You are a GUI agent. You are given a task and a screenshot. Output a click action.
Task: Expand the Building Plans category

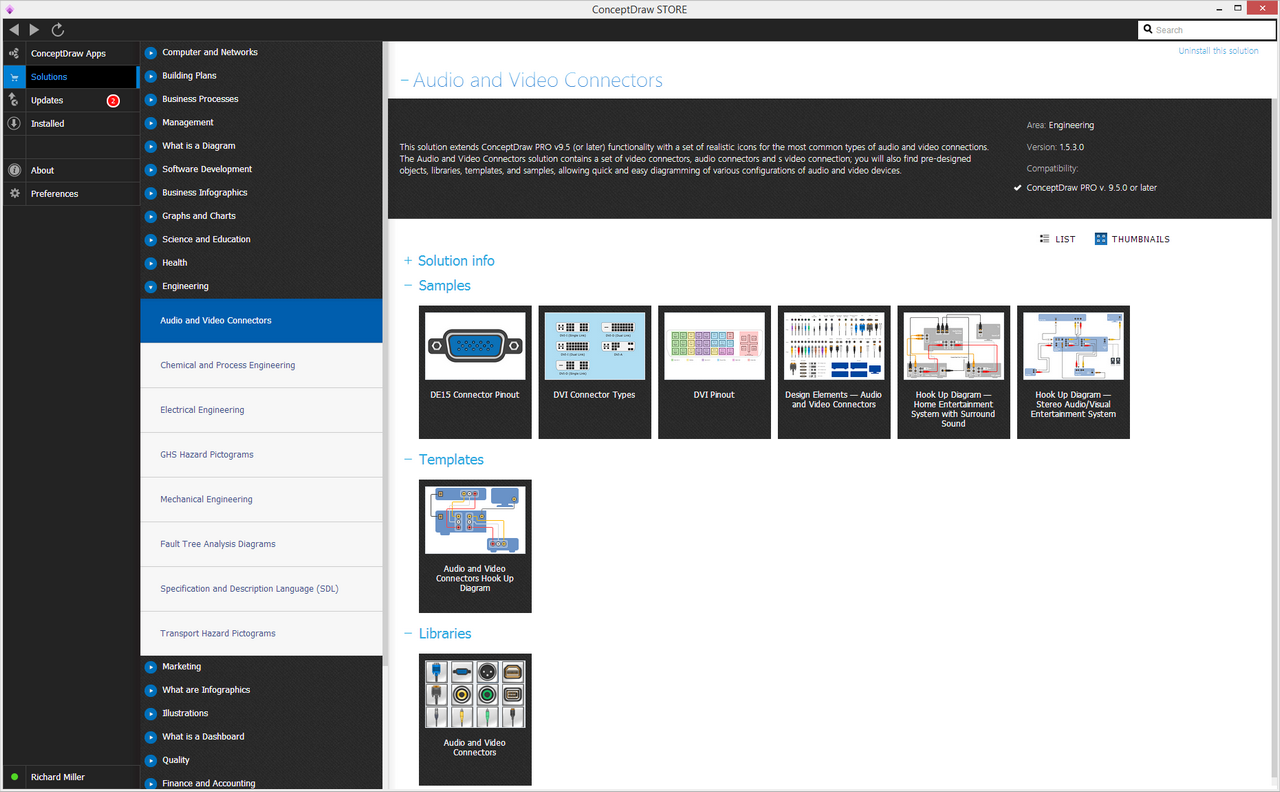point(151,76)
